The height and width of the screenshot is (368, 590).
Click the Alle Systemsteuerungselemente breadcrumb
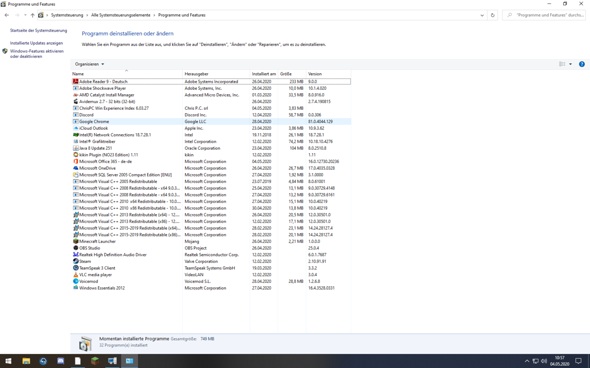coord(120,15)
